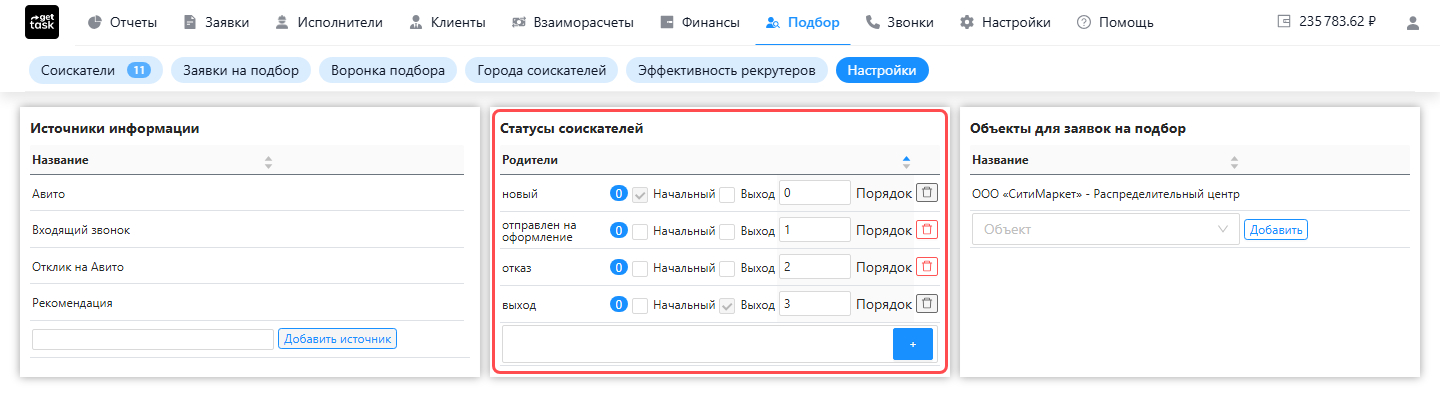Image resolution: width=1440 pixels, height=400 pixels.
Task: Open the user profile icon
Action: [1413, 22]
